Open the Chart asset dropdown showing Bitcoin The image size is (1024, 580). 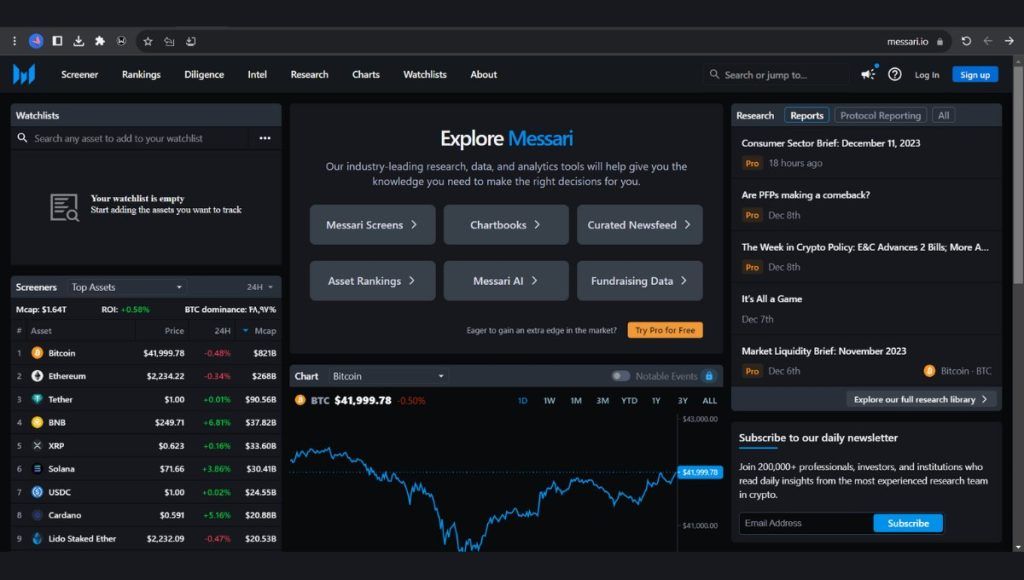tap(388, 376)
